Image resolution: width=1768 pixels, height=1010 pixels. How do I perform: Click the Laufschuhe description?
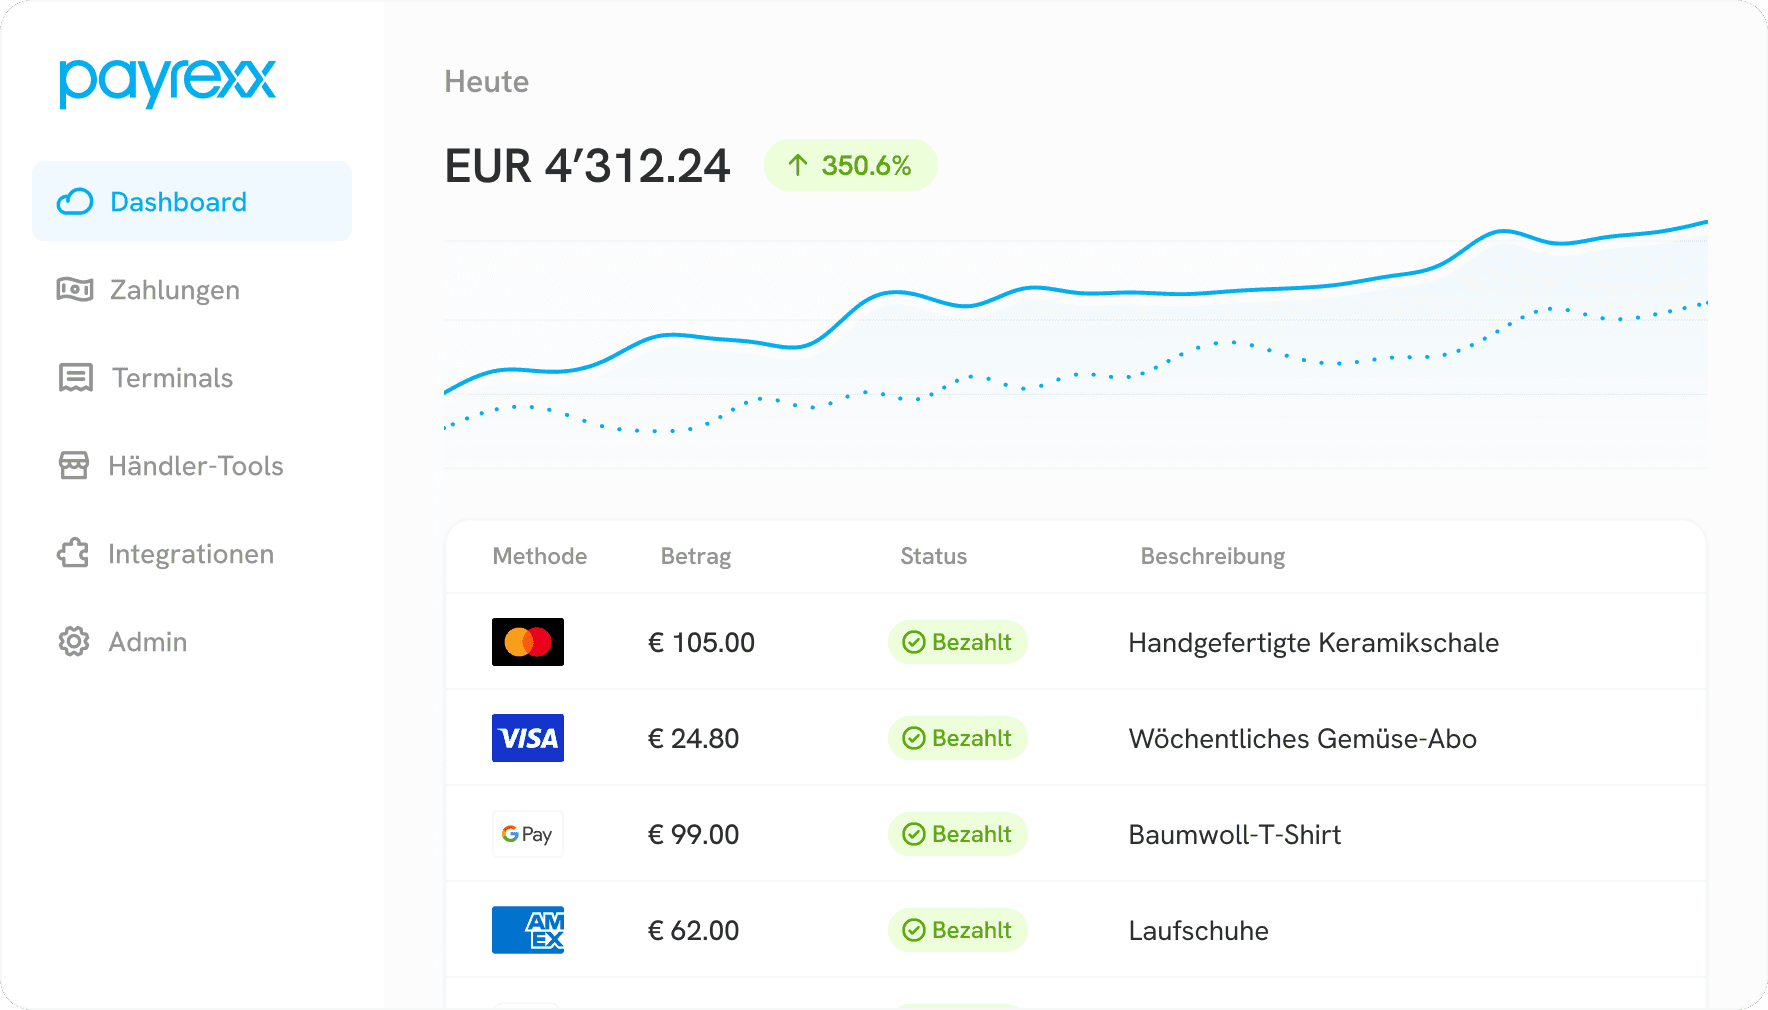click(1199, 930)
